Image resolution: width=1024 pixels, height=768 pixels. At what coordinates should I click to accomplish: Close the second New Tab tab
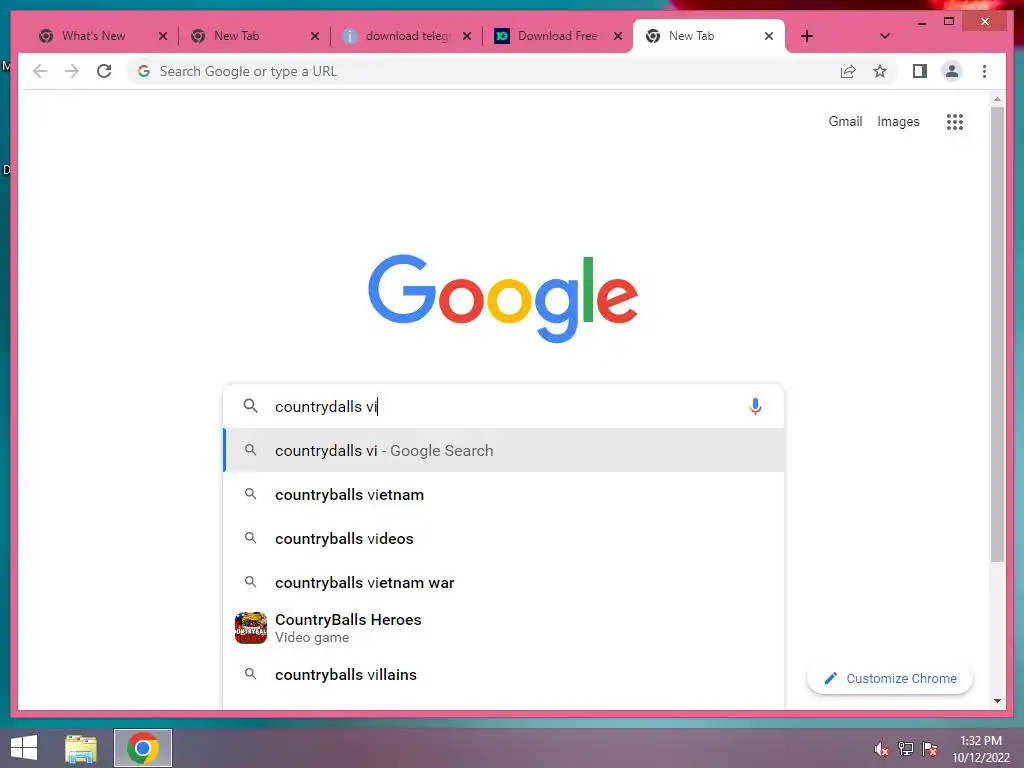[315, 36]
